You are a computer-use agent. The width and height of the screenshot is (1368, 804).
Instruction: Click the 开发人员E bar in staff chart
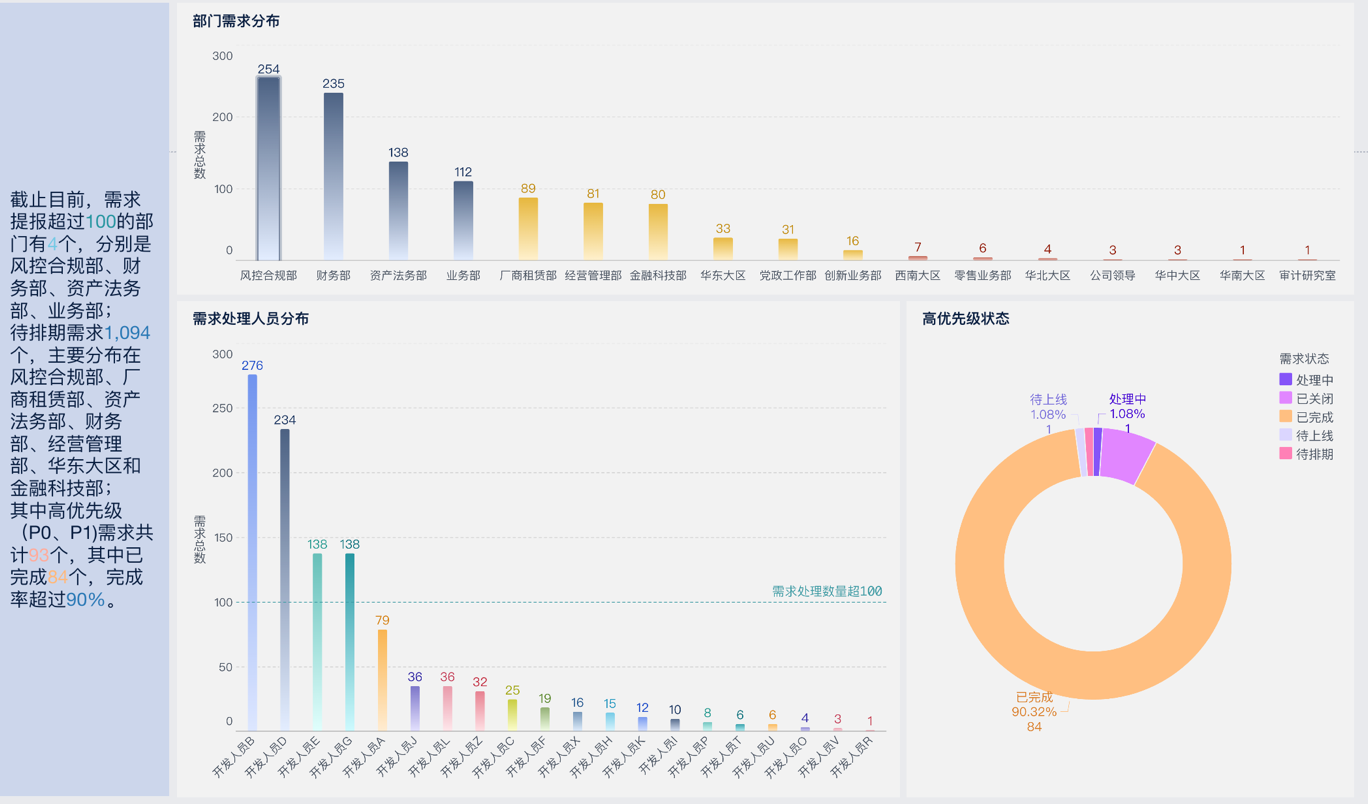(x=317, y=641)
